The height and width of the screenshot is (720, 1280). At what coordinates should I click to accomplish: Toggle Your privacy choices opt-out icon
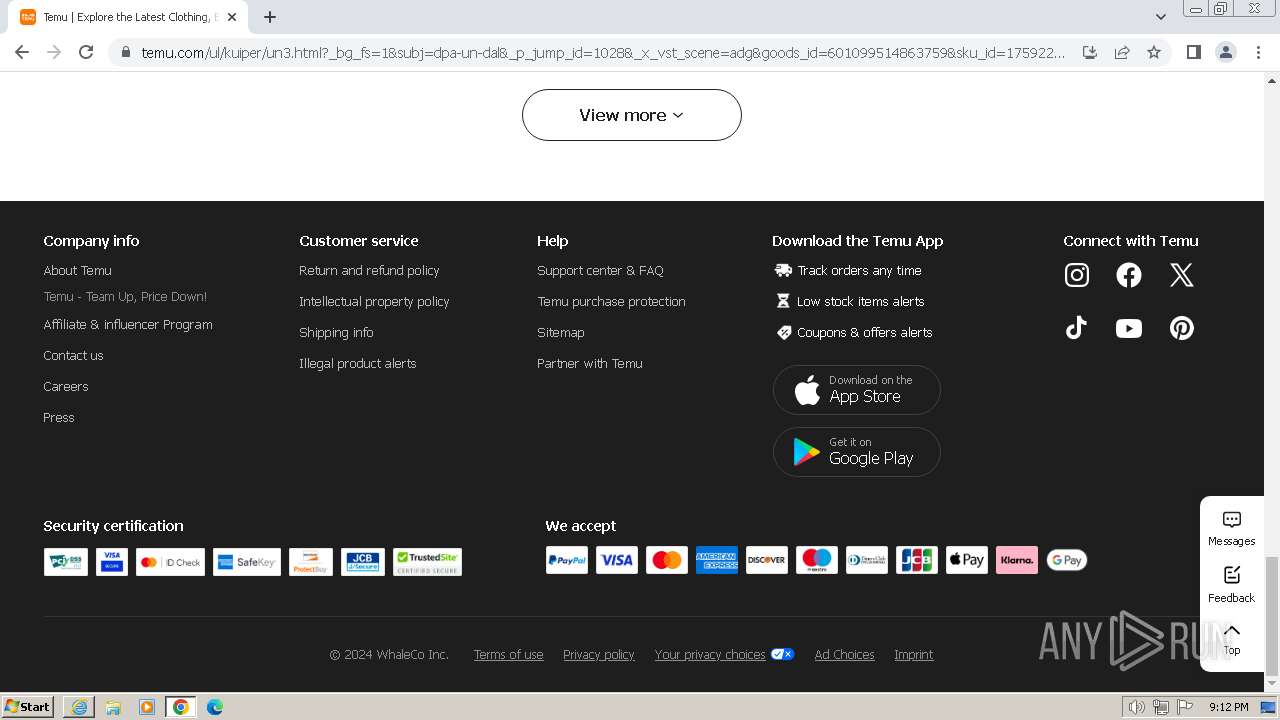click(783, 654)
